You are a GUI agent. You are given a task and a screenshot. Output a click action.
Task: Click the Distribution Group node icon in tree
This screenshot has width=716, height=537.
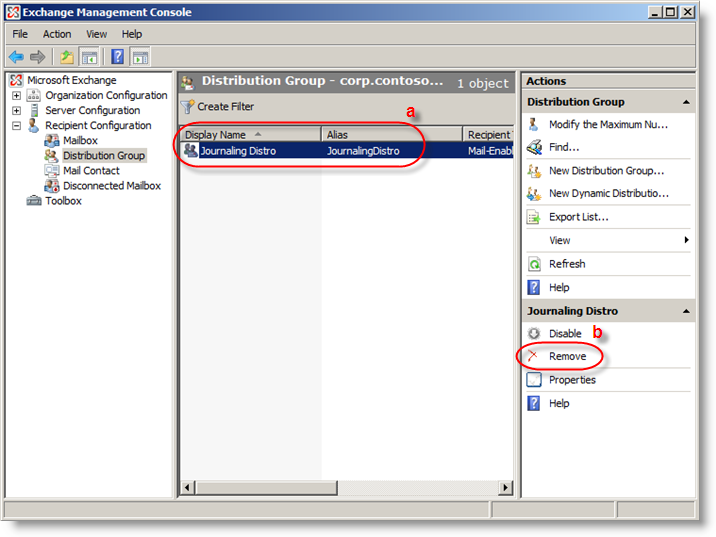51,156
